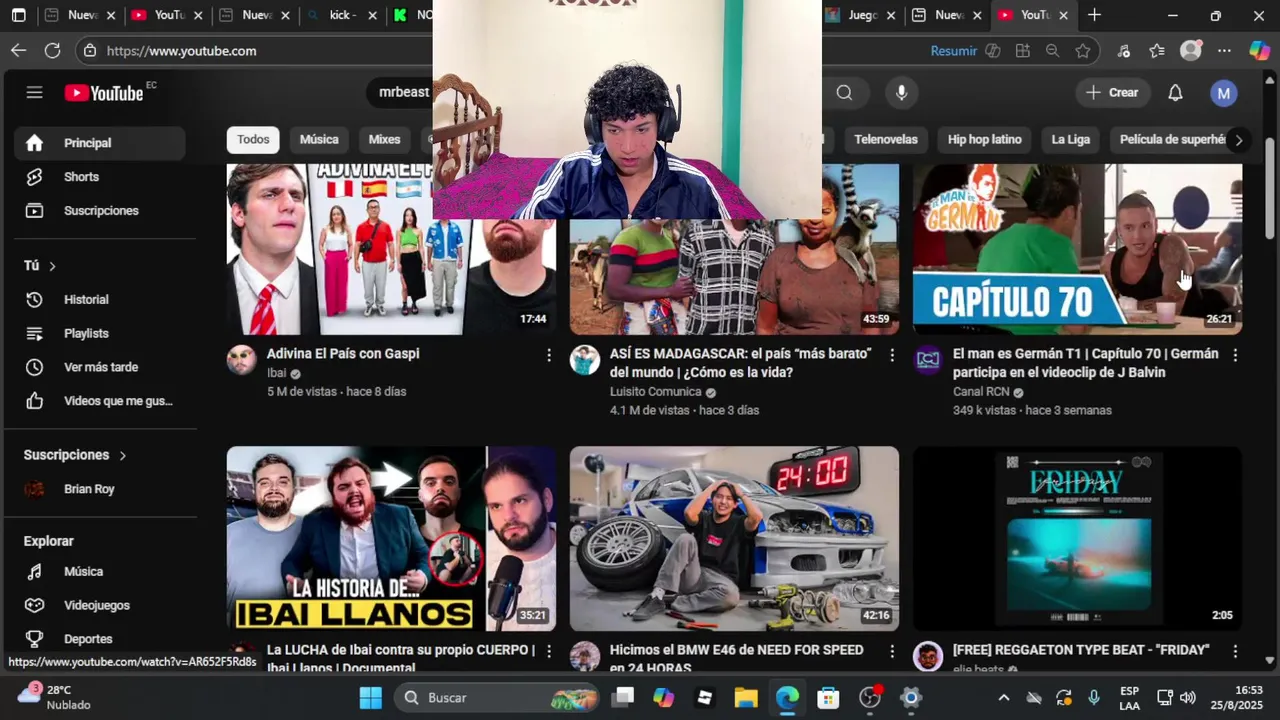This screenshot has width=1280, height=720.
Task: Open Edge split screen icon
Action: [x=1022, y=50]
